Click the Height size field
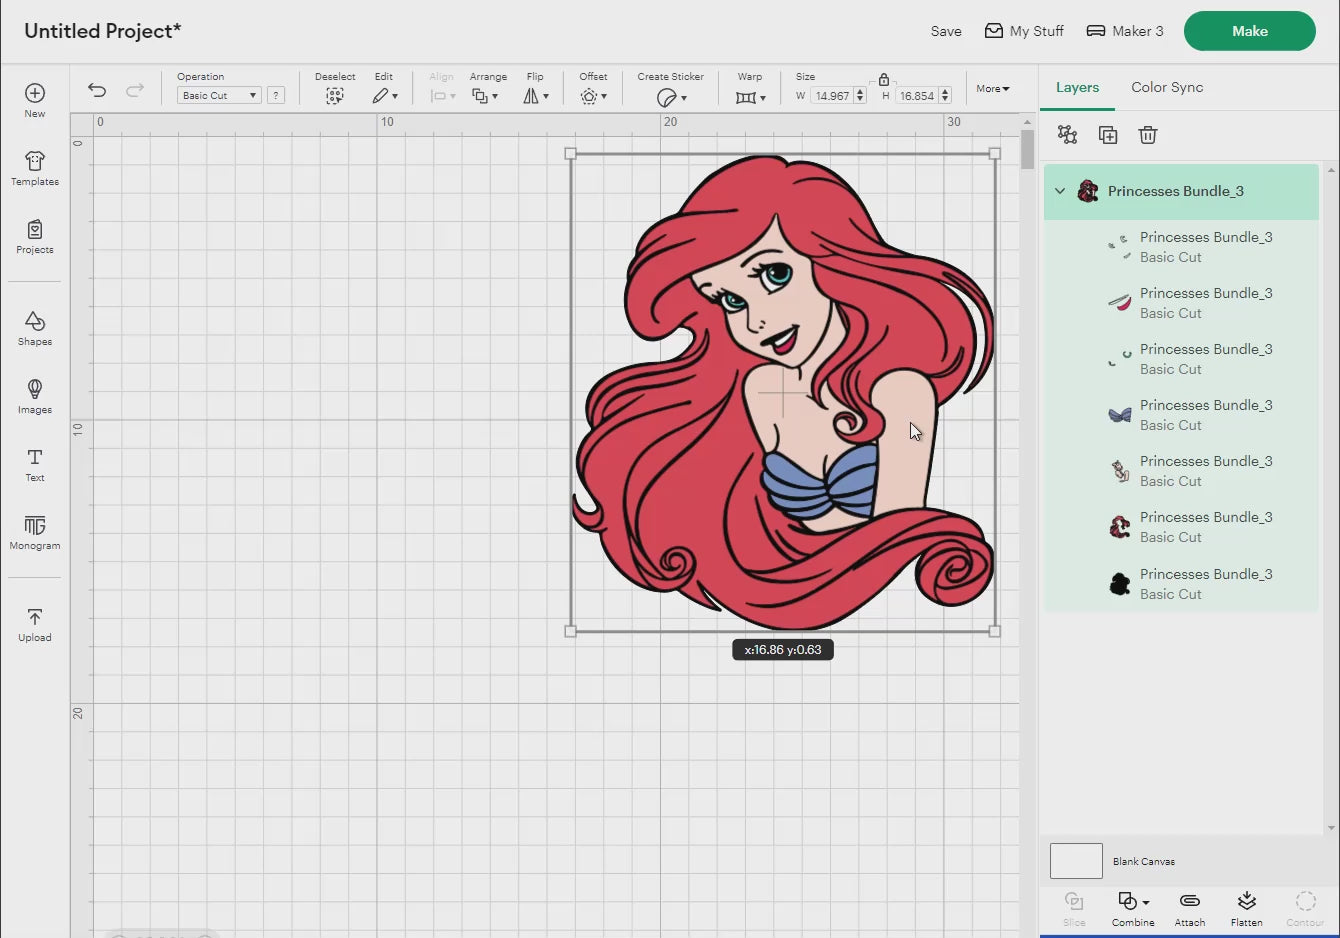Screen dimensions: 1340x938 tap(916, 96)
